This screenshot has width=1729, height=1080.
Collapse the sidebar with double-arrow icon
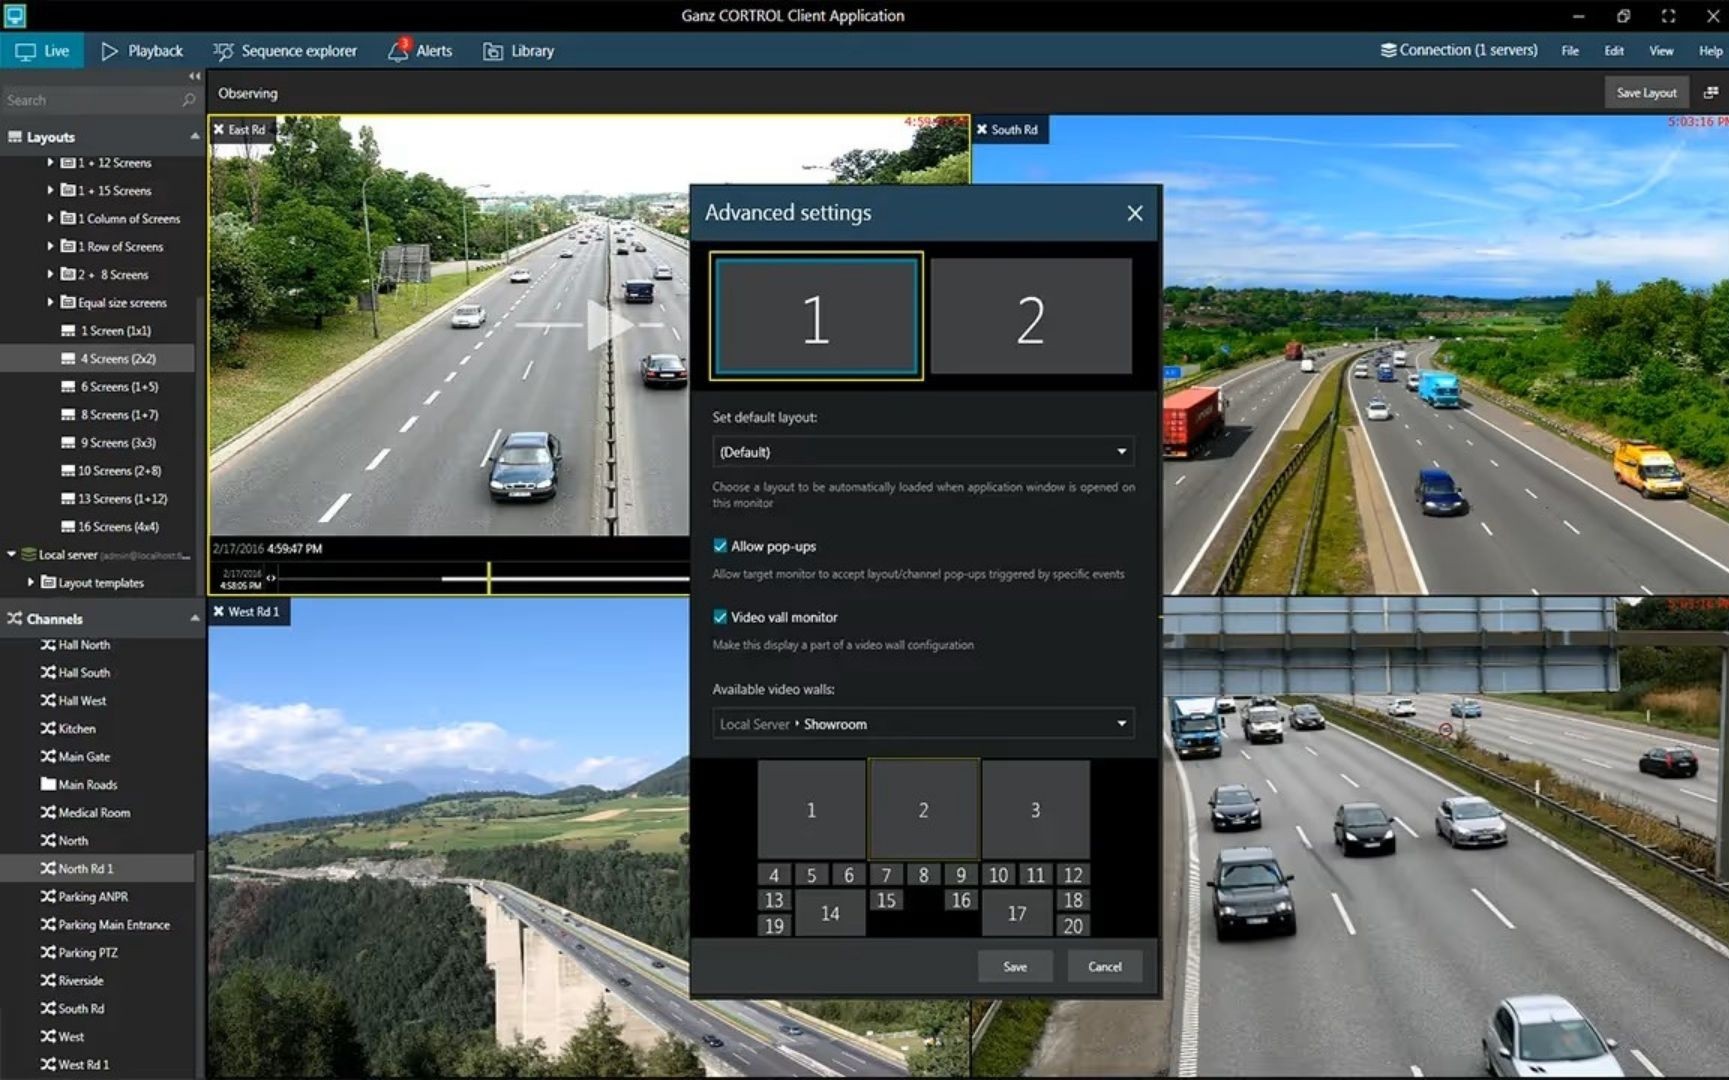coord(194,76)
